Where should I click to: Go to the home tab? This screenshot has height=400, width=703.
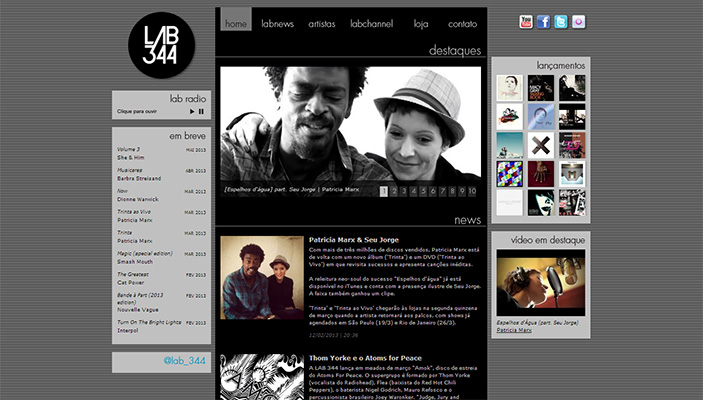[236, 19]
